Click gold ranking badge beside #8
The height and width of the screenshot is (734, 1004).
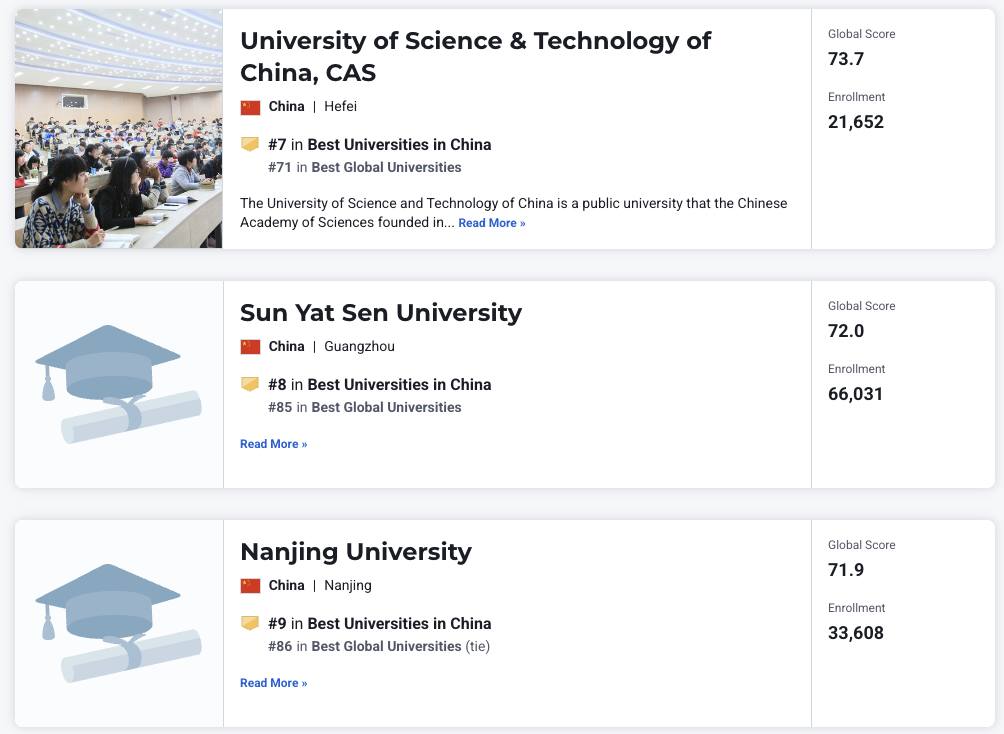(x=250, y=384)
